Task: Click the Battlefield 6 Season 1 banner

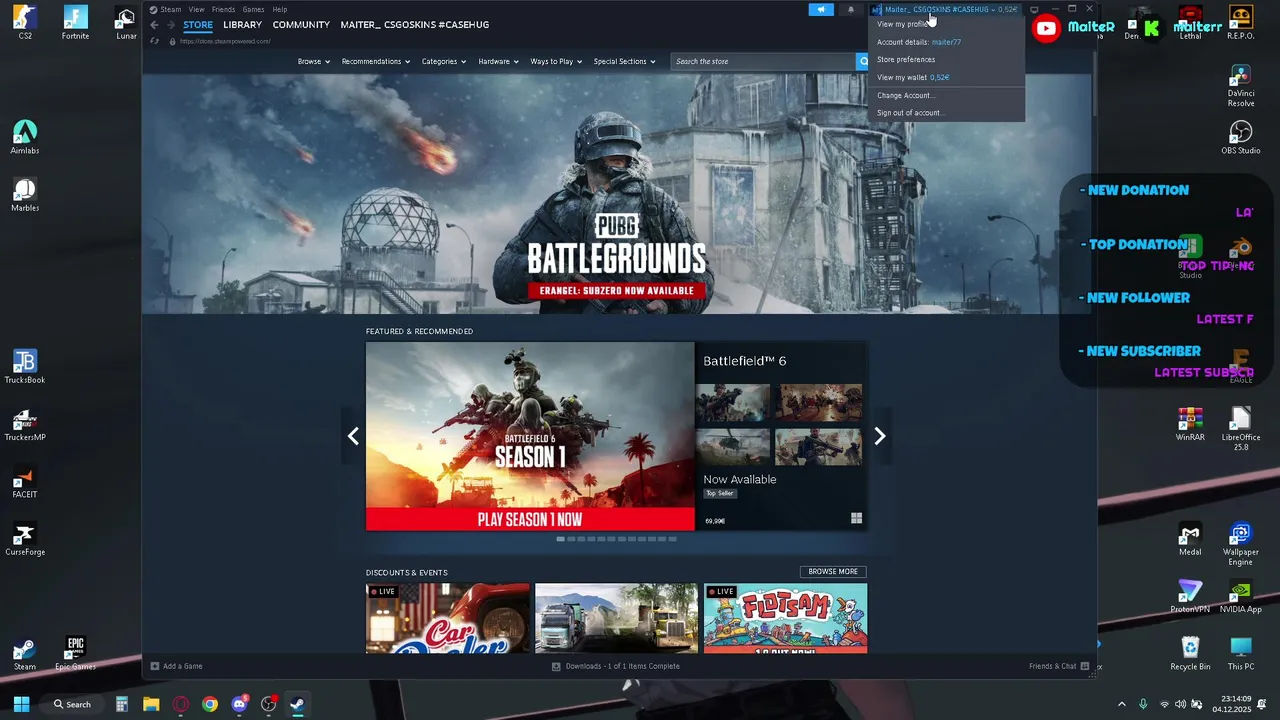Action: point(530,436)
